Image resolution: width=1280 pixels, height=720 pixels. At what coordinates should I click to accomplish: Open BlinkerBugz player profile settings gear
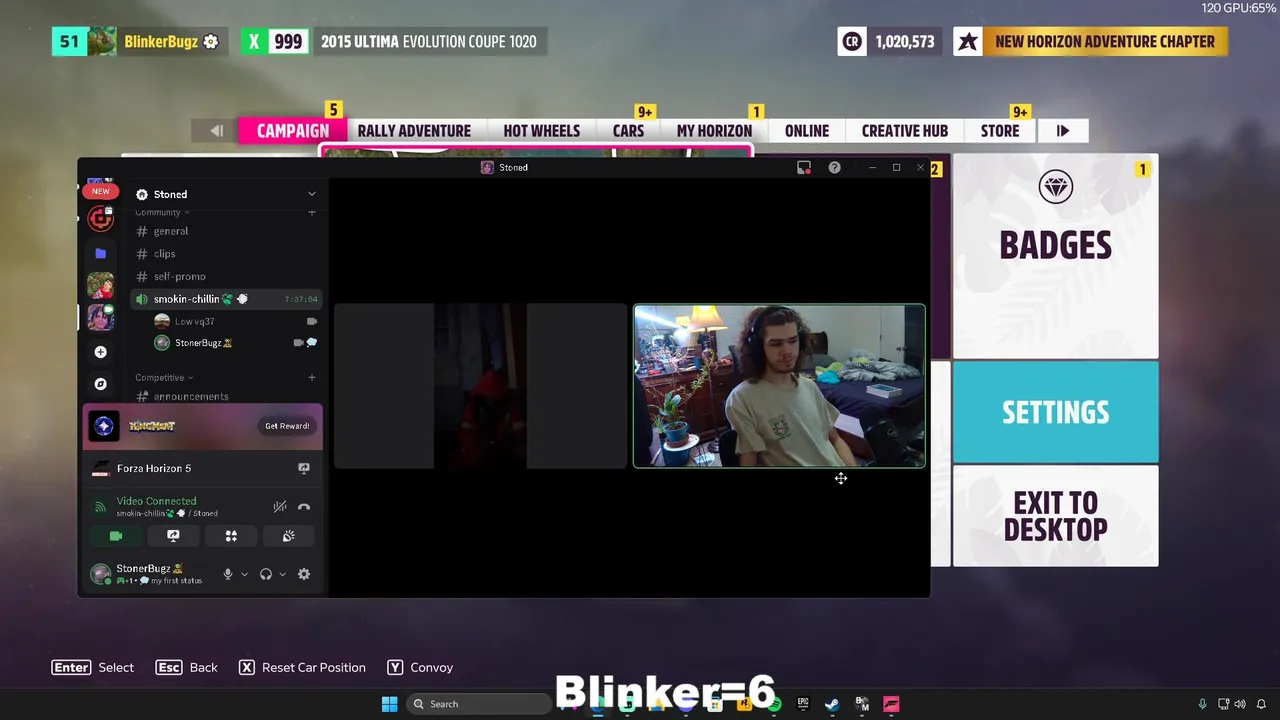211,42
